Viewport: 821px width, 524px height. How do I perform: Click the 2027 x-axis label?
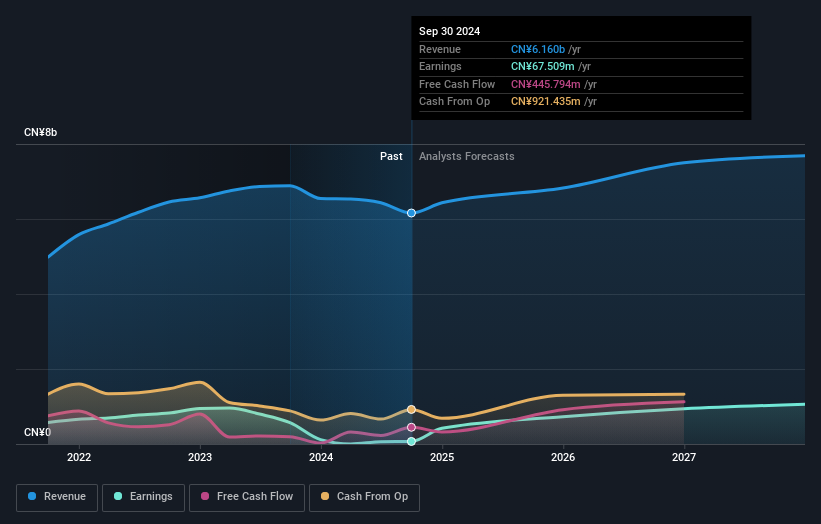[684, 458]
